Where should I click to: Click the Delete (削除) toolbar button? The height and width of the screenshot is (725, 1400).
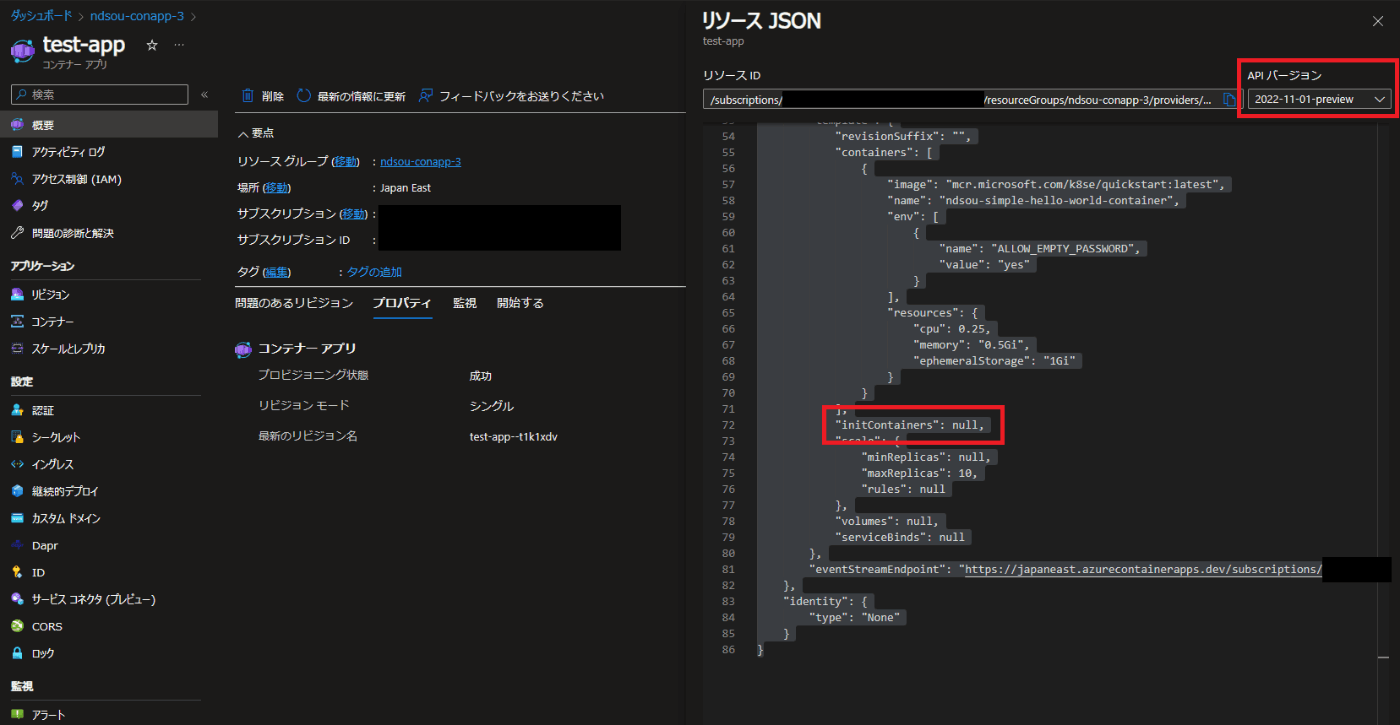point(263,97)
